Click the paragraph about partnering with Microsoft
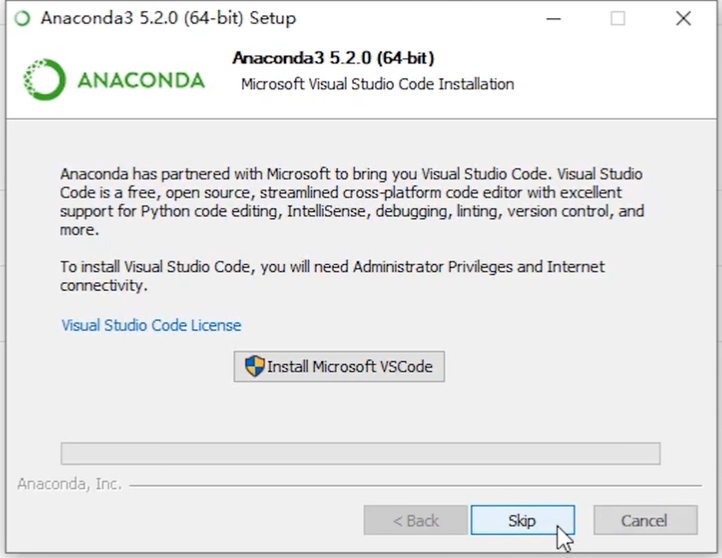Screen dimensions: 722x558 point(352,201)
